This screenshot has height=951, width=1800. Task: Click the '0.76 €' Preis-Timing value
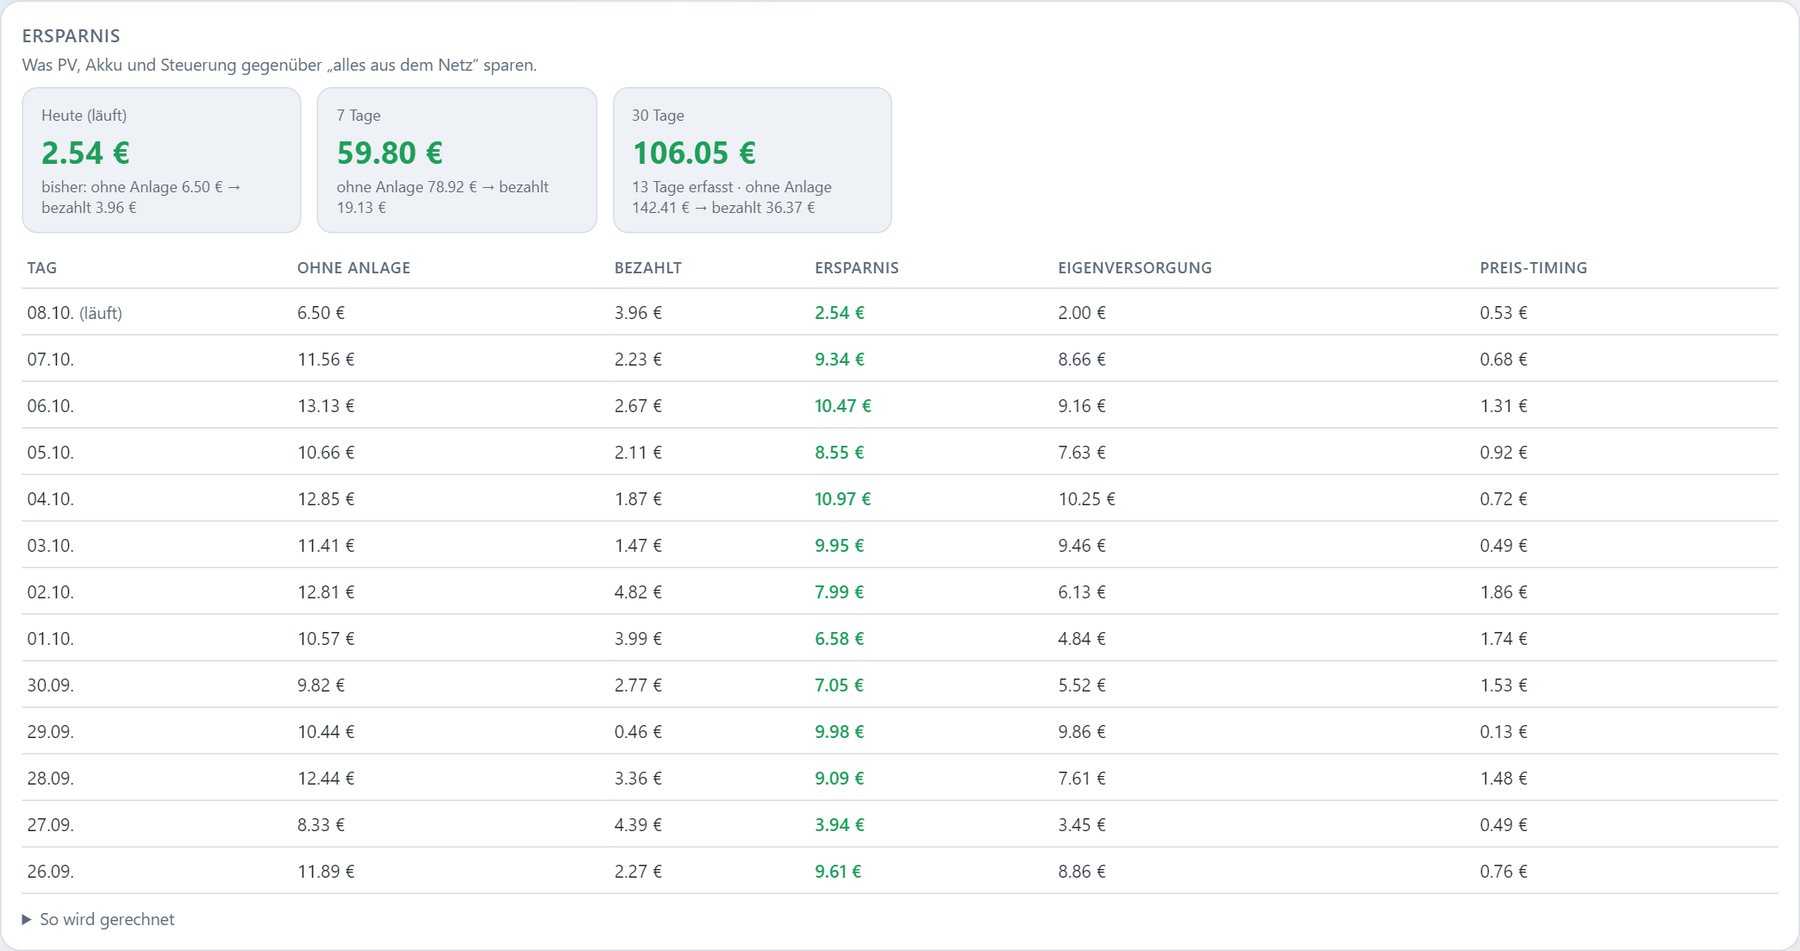point(1504,871)
